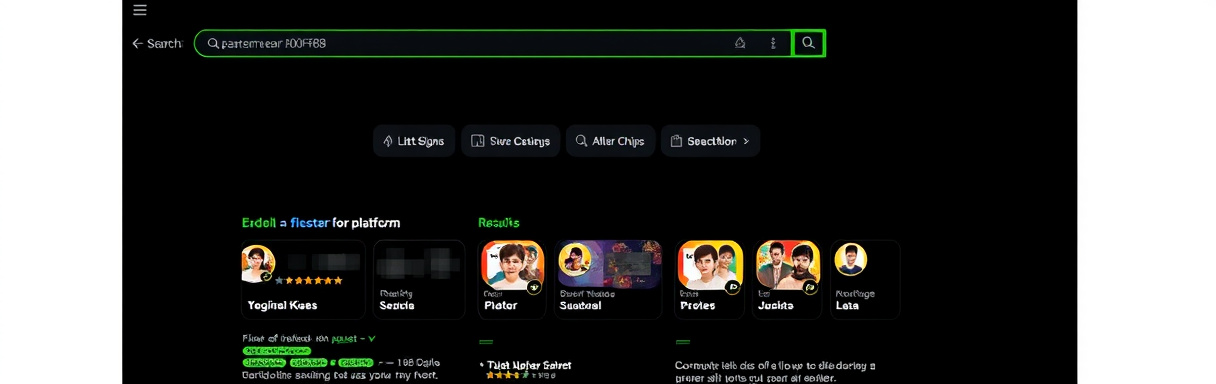
Task: Expand the 'Seactfion' chip arrow
Action: [745, 141]
